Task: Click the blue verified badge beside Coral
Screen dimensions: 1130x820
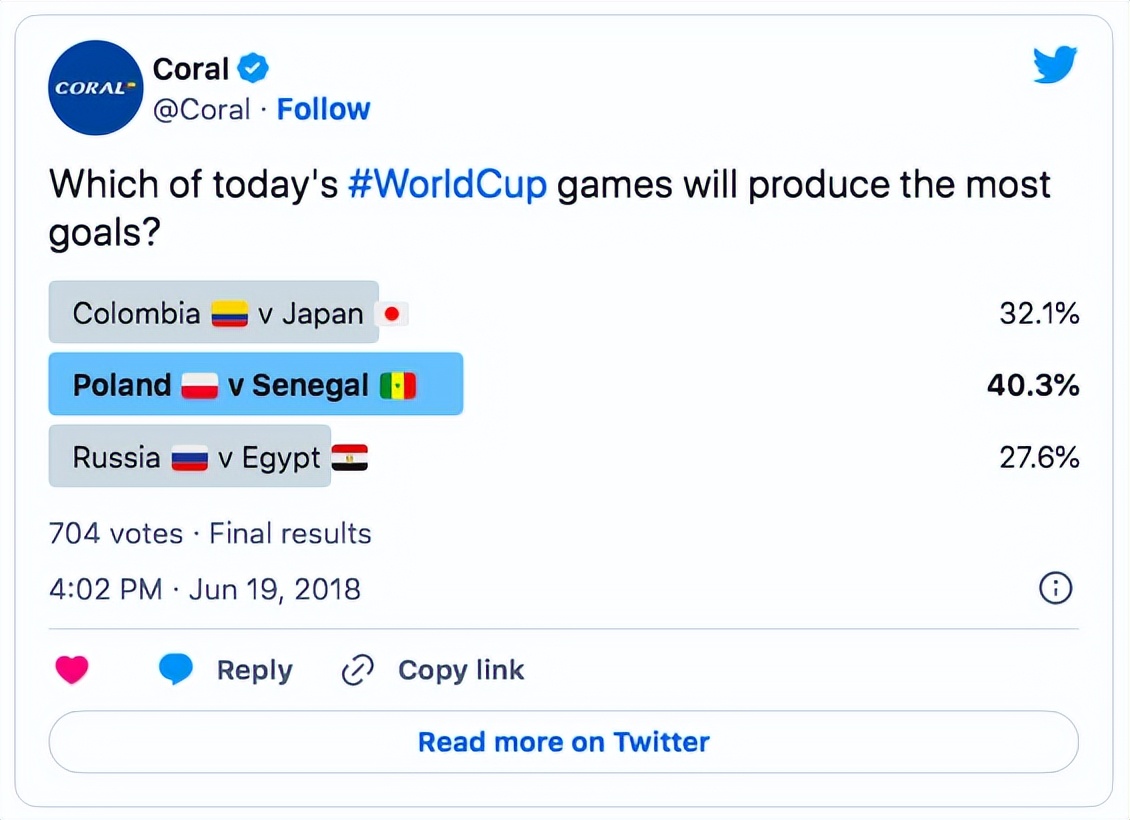Action: pyautogui.click(x=251, y=68)
